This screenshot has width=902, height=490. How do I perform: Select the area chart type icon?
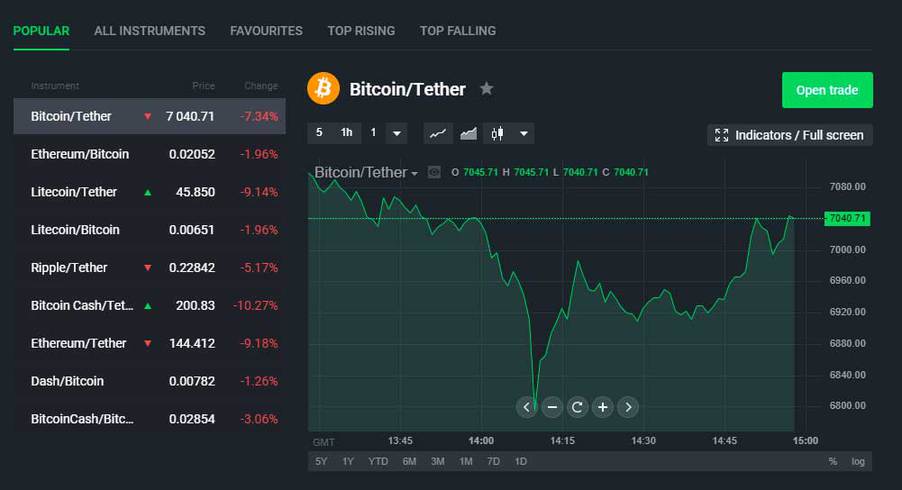click(468, 134)
